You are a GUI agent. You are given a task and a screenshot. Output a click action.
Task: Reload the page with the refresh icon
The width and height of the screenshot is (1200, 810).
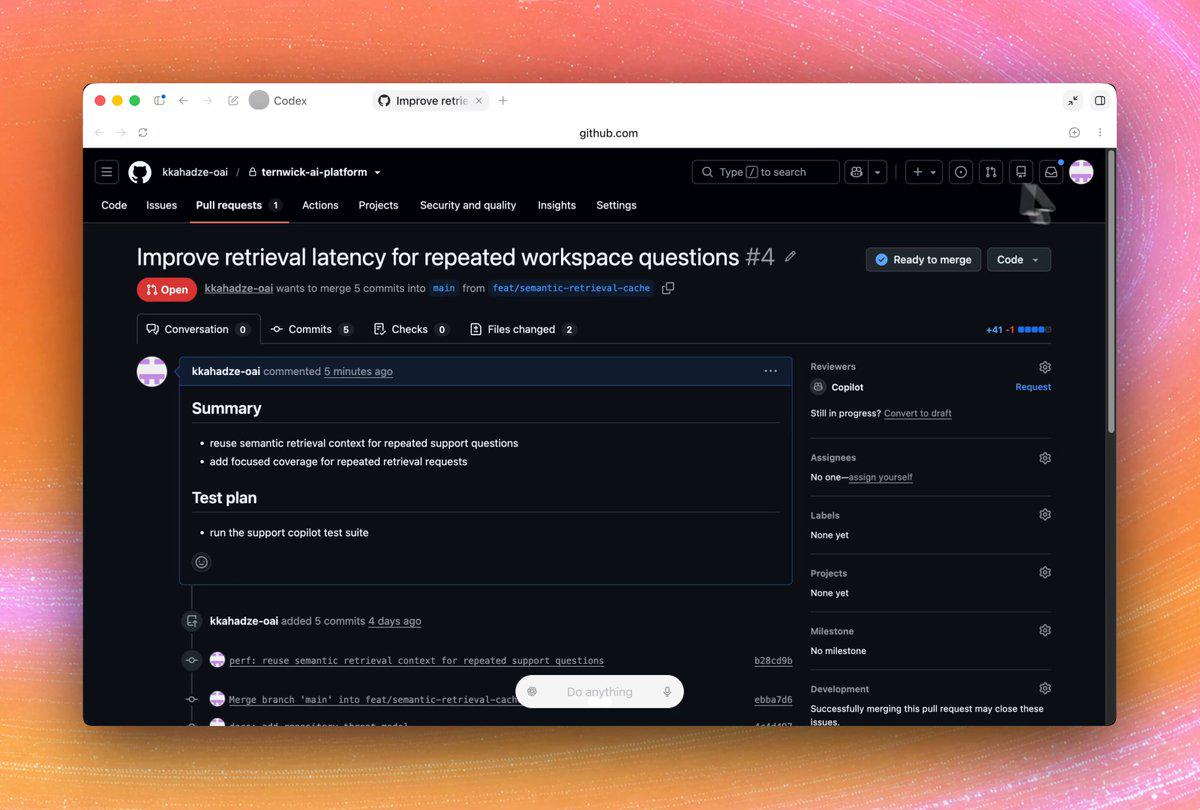[x=143, y=133]
